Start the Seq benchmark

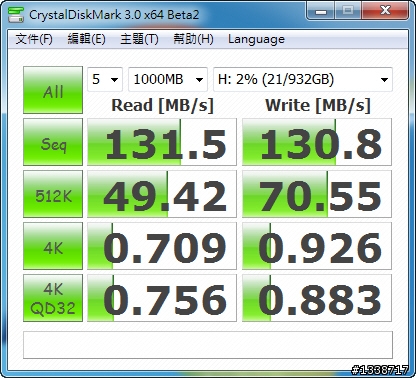point(53,142)
